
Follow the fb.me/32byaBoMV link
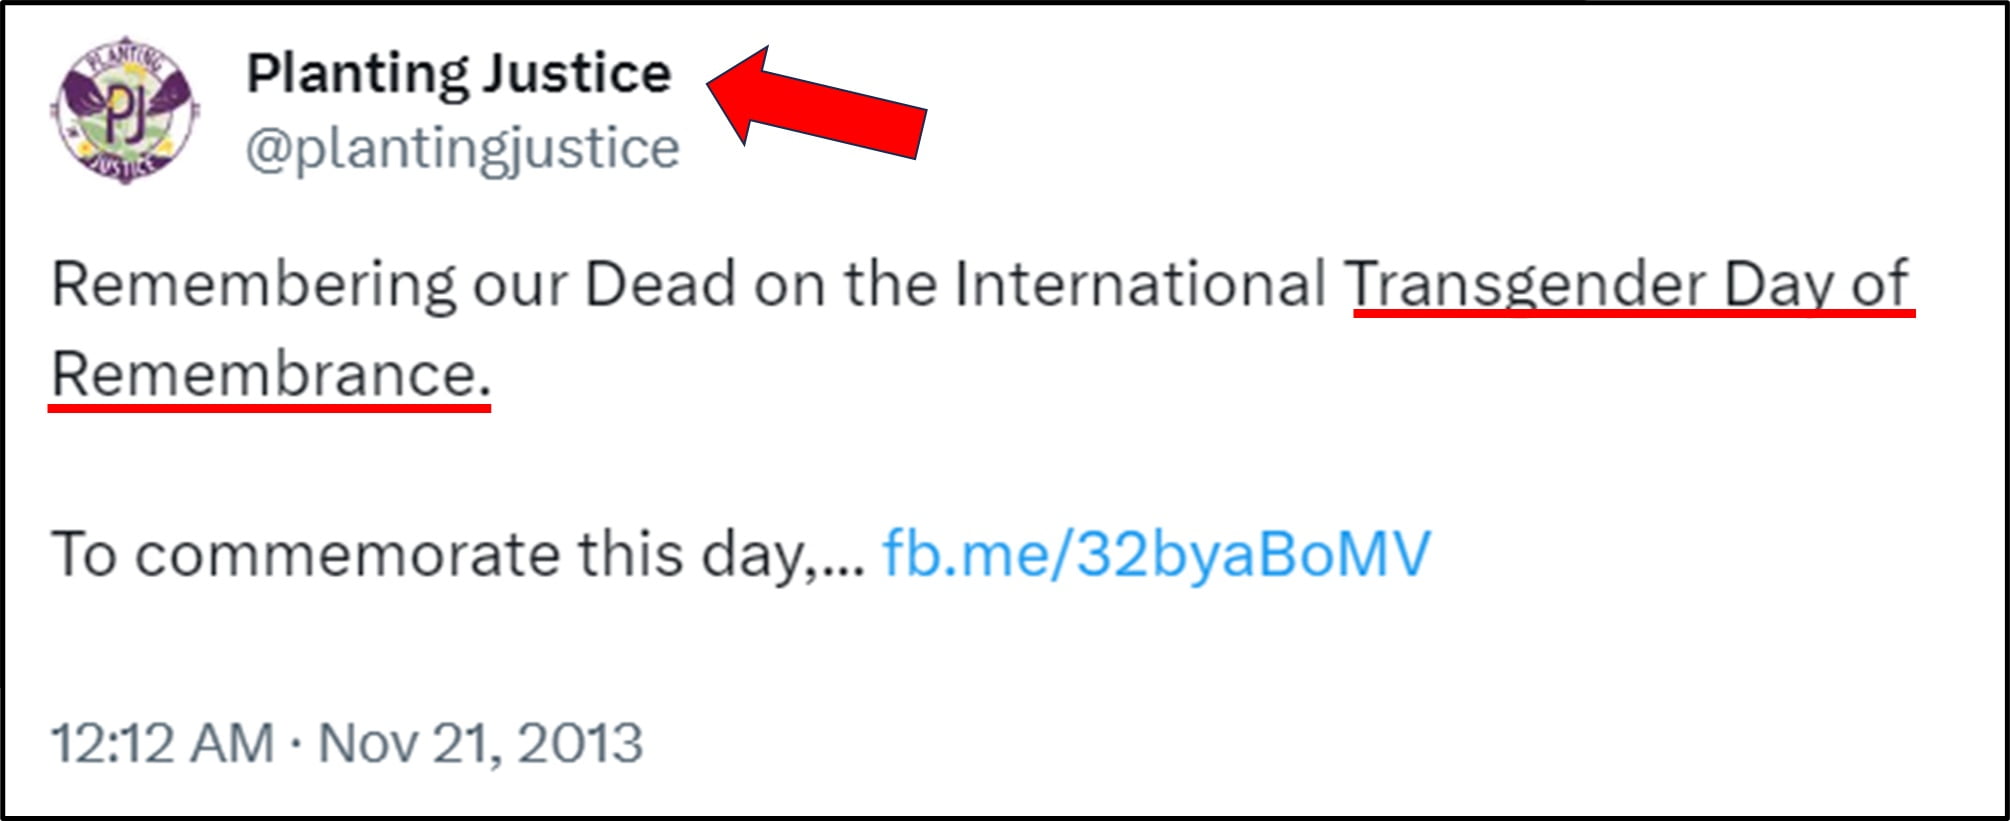pyautogui.click(x=1156, y=553)
